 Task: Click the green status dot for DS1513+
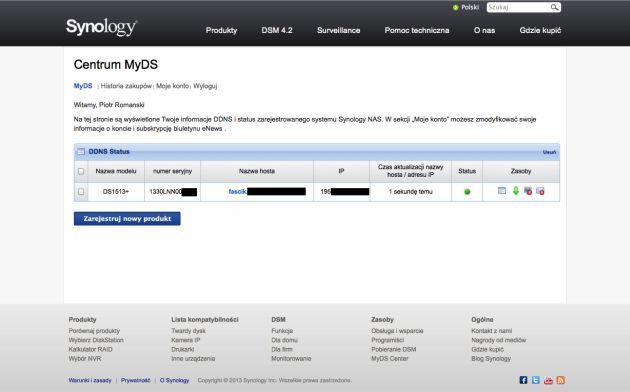point(467,192)
